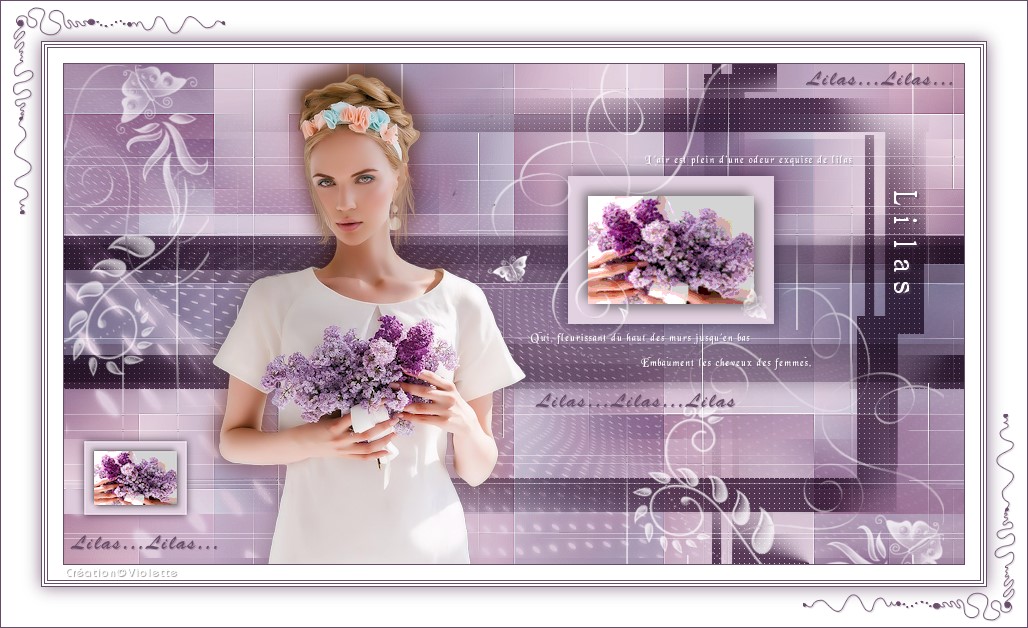Click the butterfly in bottom-right corner
Viewport: 1028px width, 628px height.
click(x=913, y=537)
